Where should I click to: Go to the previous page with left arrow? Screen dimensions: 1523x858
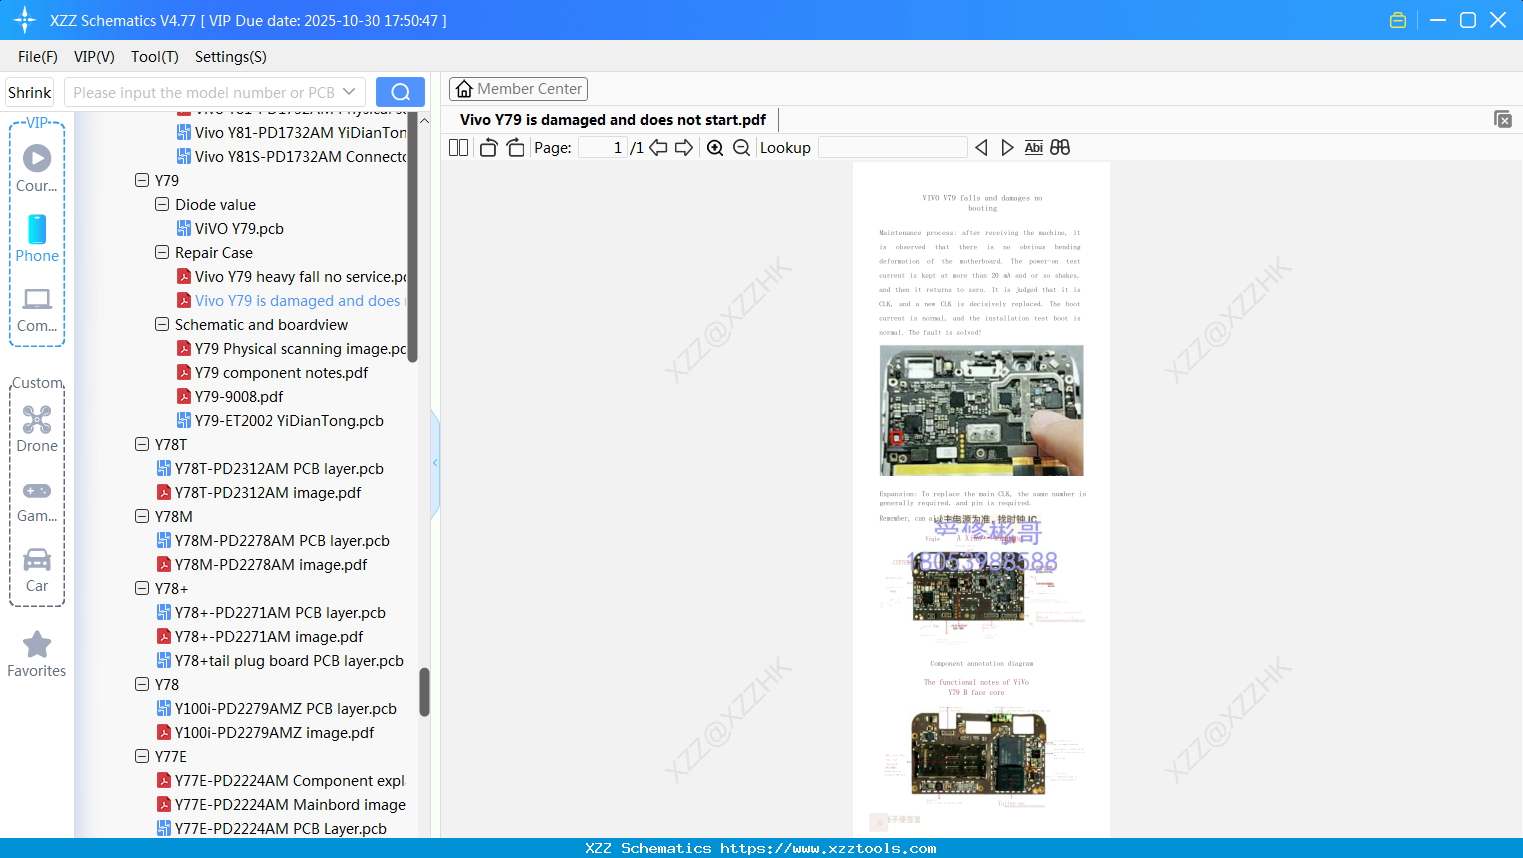658,148
